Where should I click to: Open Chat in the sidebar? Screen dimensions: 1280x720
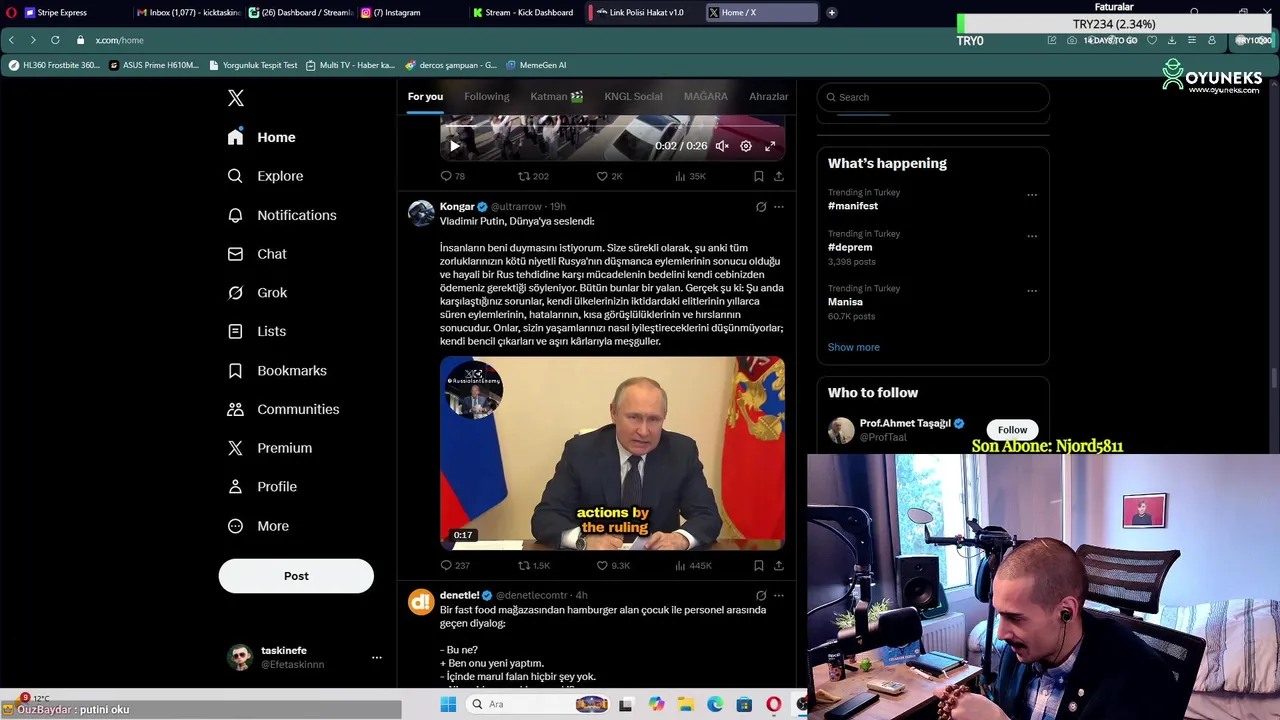tap(257, 254)
